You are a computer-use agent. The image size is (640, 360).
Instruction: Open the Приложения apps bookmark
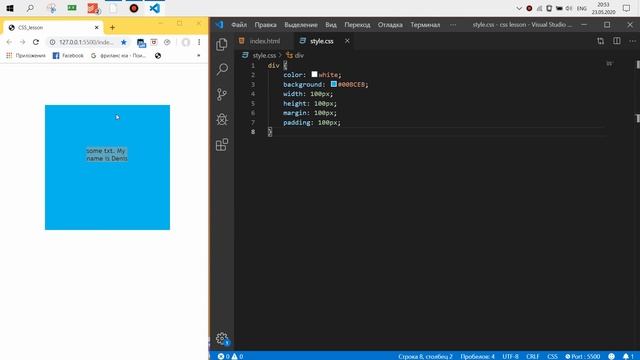26,56
